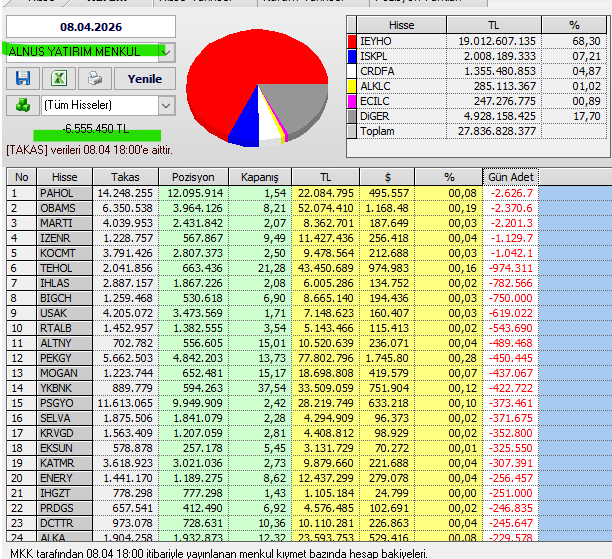612x559 pixels.
Task: Select the MOGAN stock cell
Action: pyautogui.click(x=65, y=373)
